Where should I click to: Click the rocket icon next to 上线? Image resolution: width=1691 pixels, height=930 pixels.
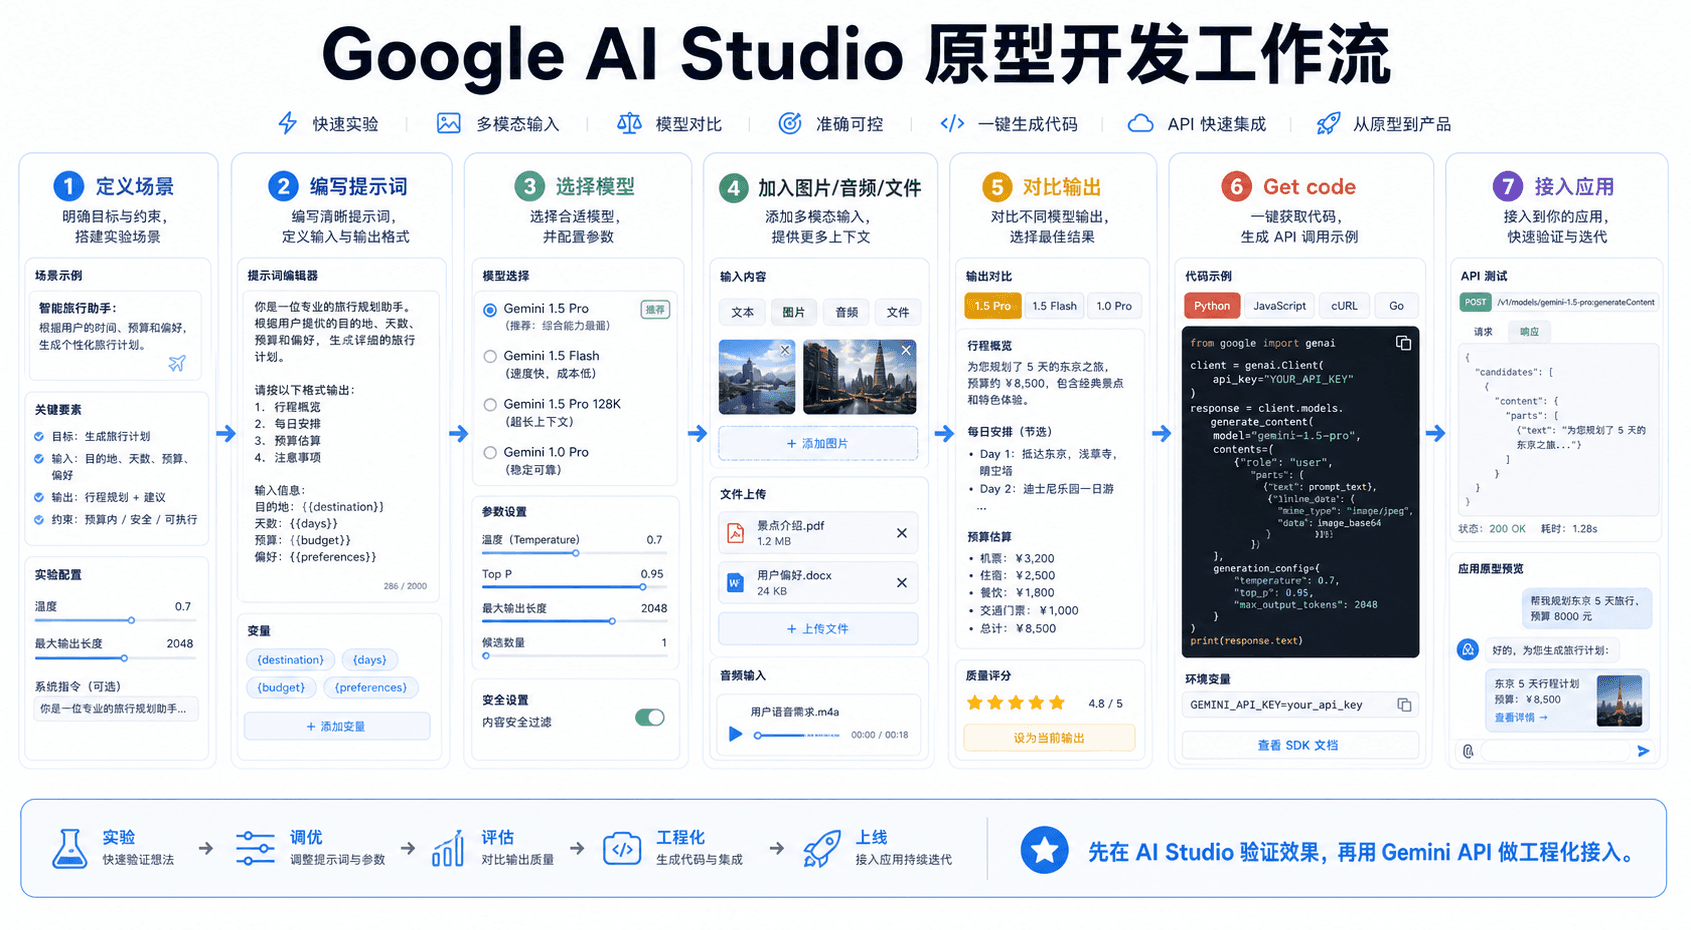coord(822,848)
